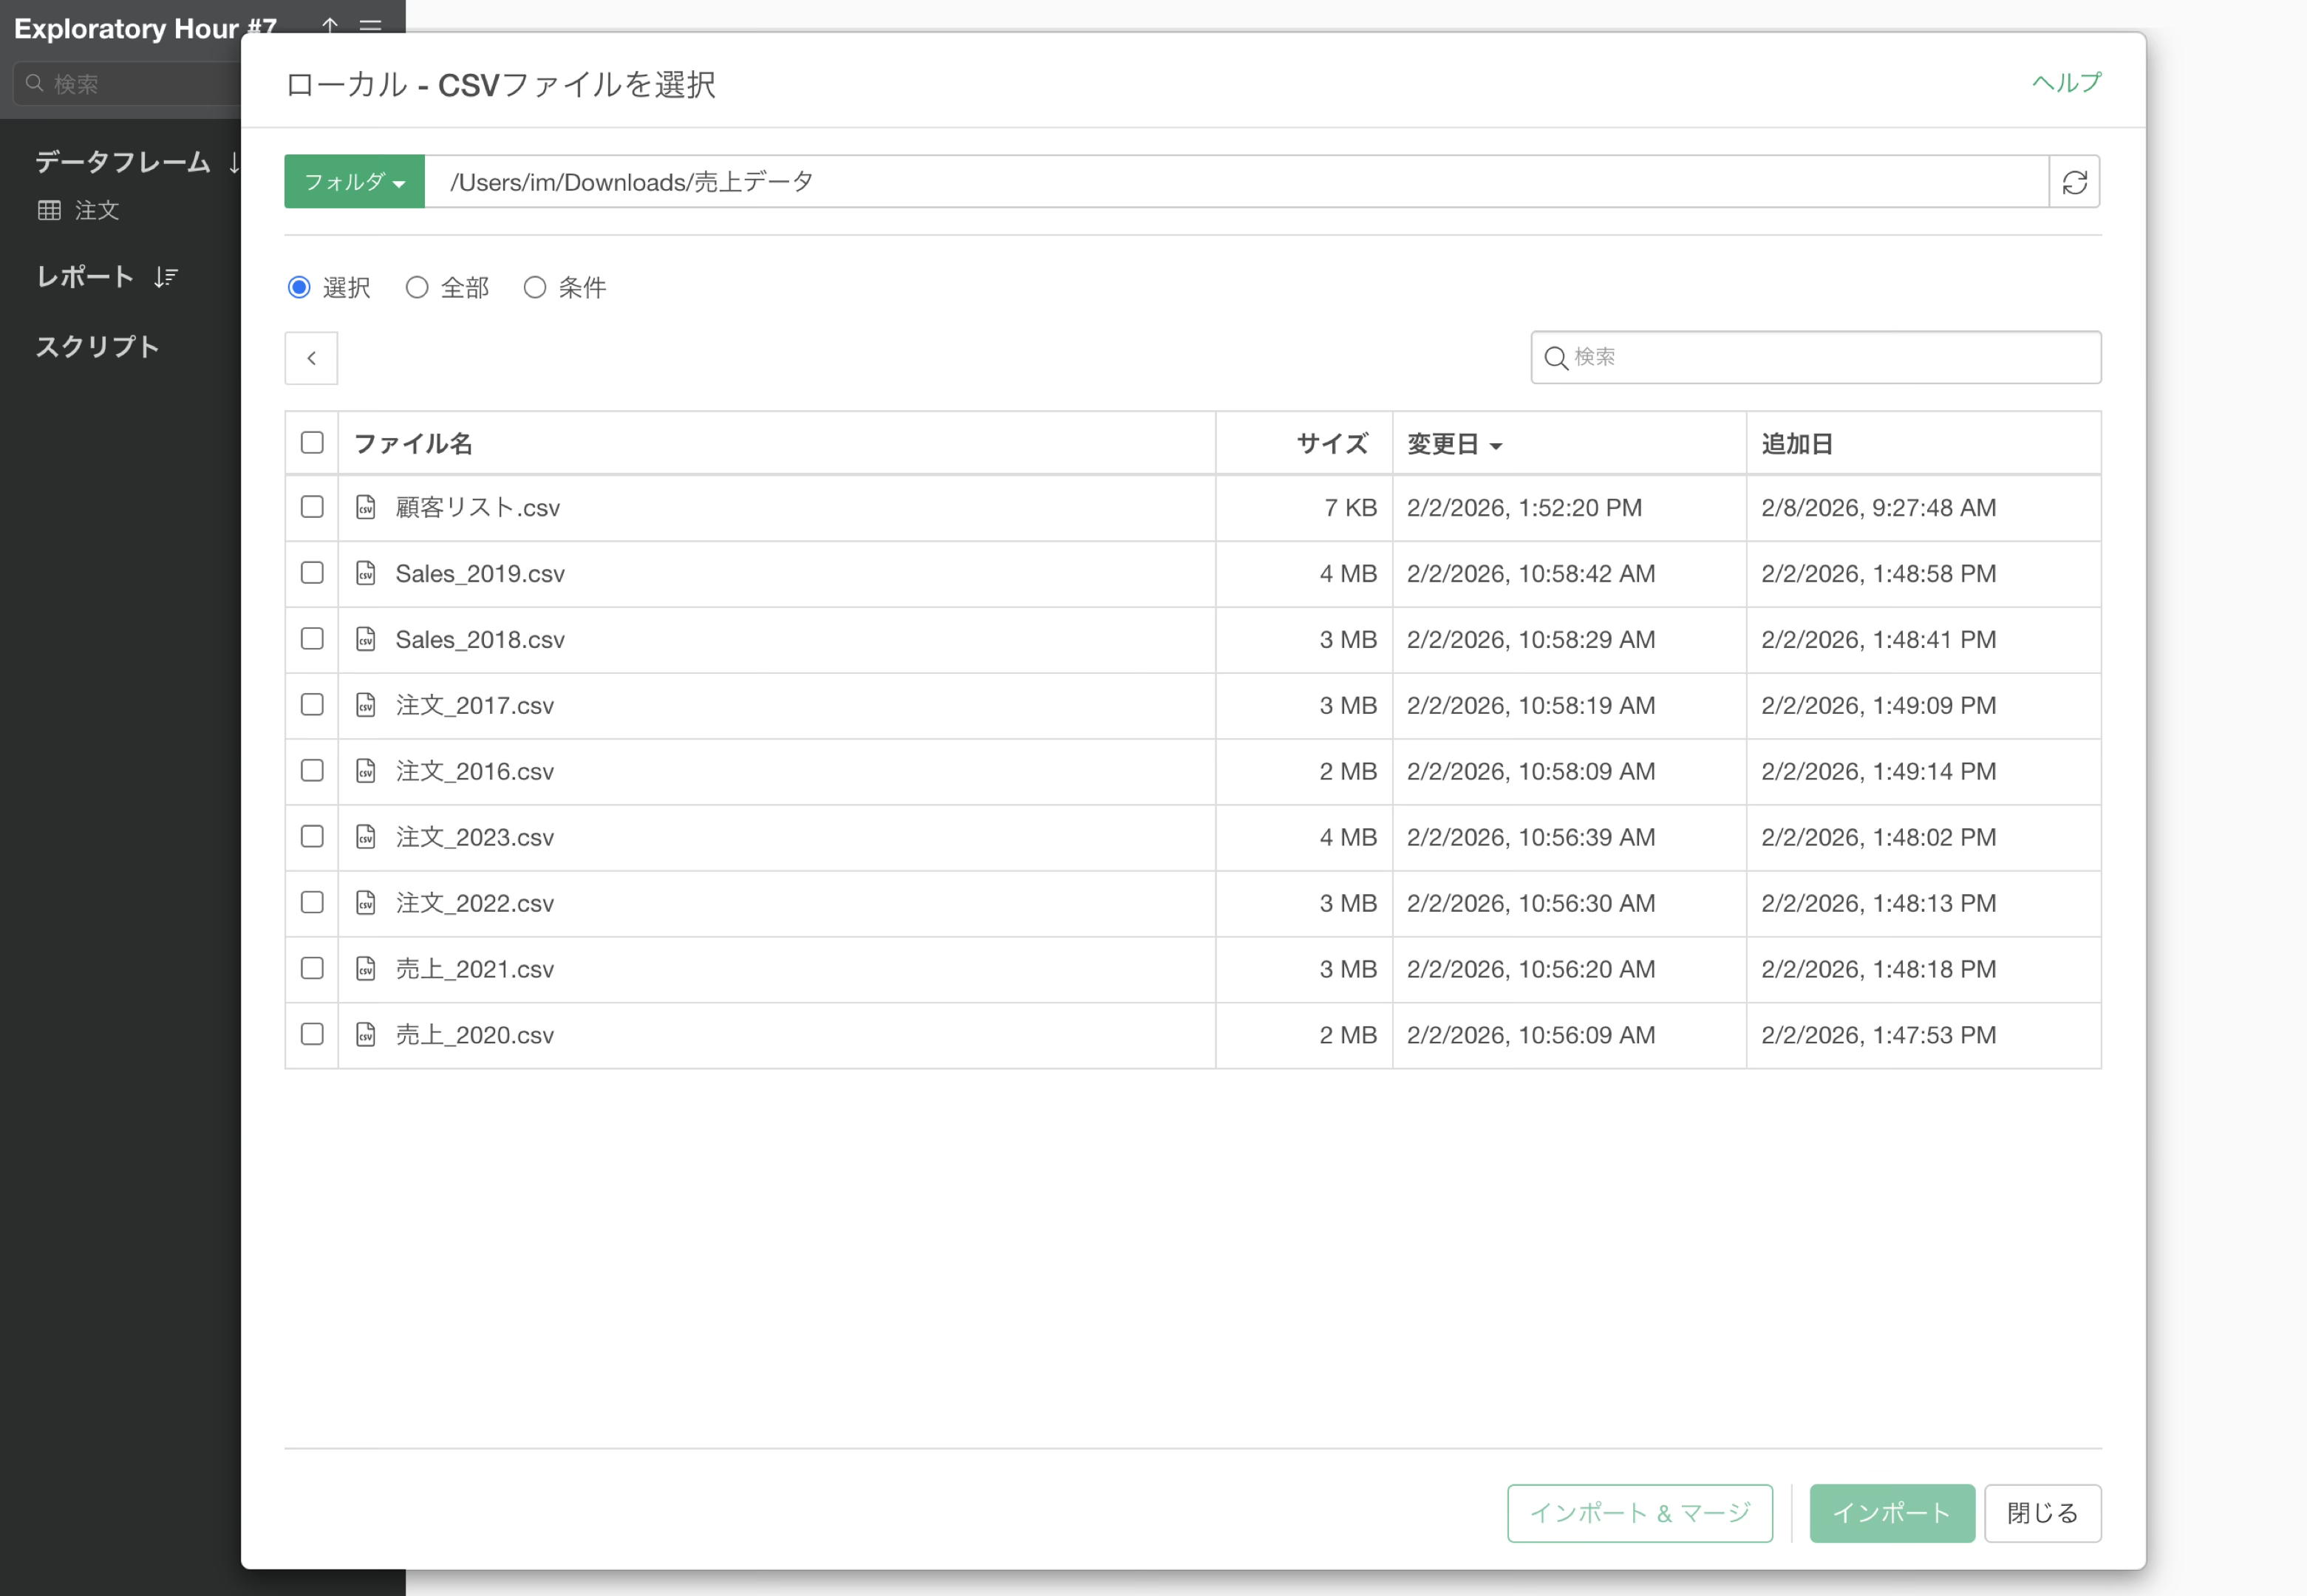This screenshot has width=2307, height=1596.
Task: Open the フォルダ dropdown
Action: 354,182
